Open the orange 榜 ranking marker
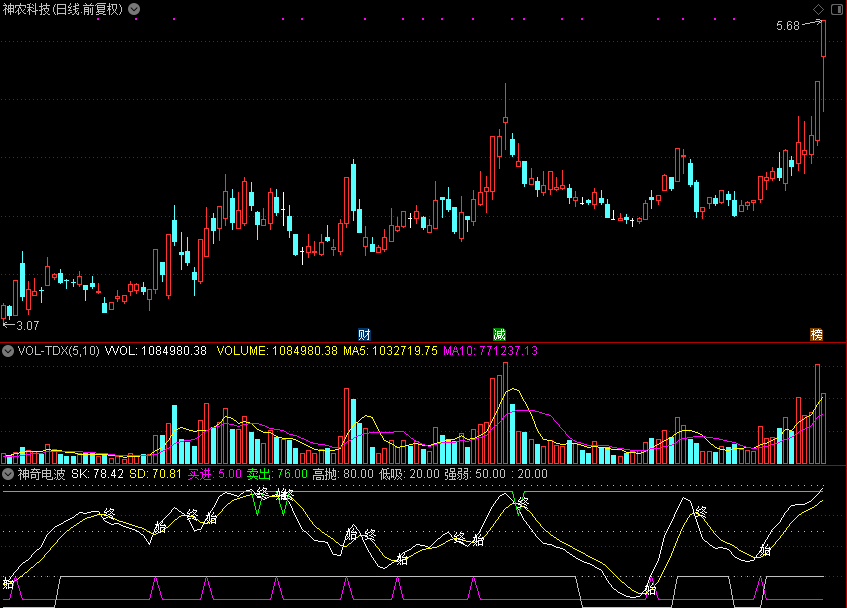This screenshot has width=847, height=608. [818, 333]
